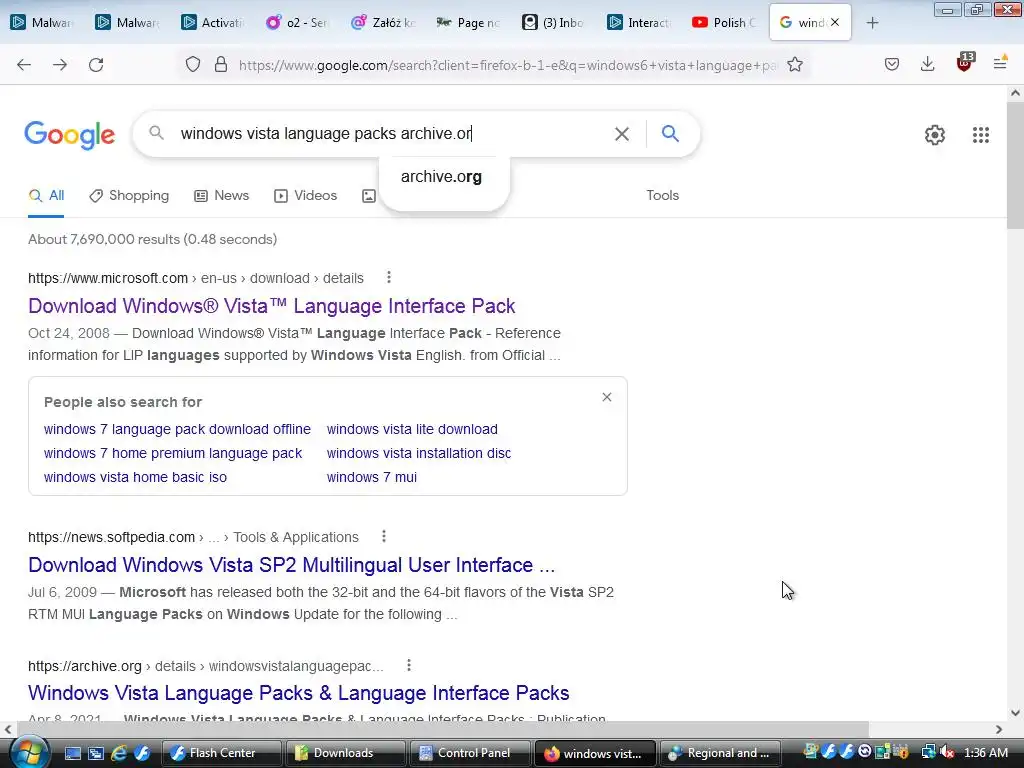This screenshot has width=1024, height=768.
Task: Click the blue magnifier search button
Action: tap(670, 133)
